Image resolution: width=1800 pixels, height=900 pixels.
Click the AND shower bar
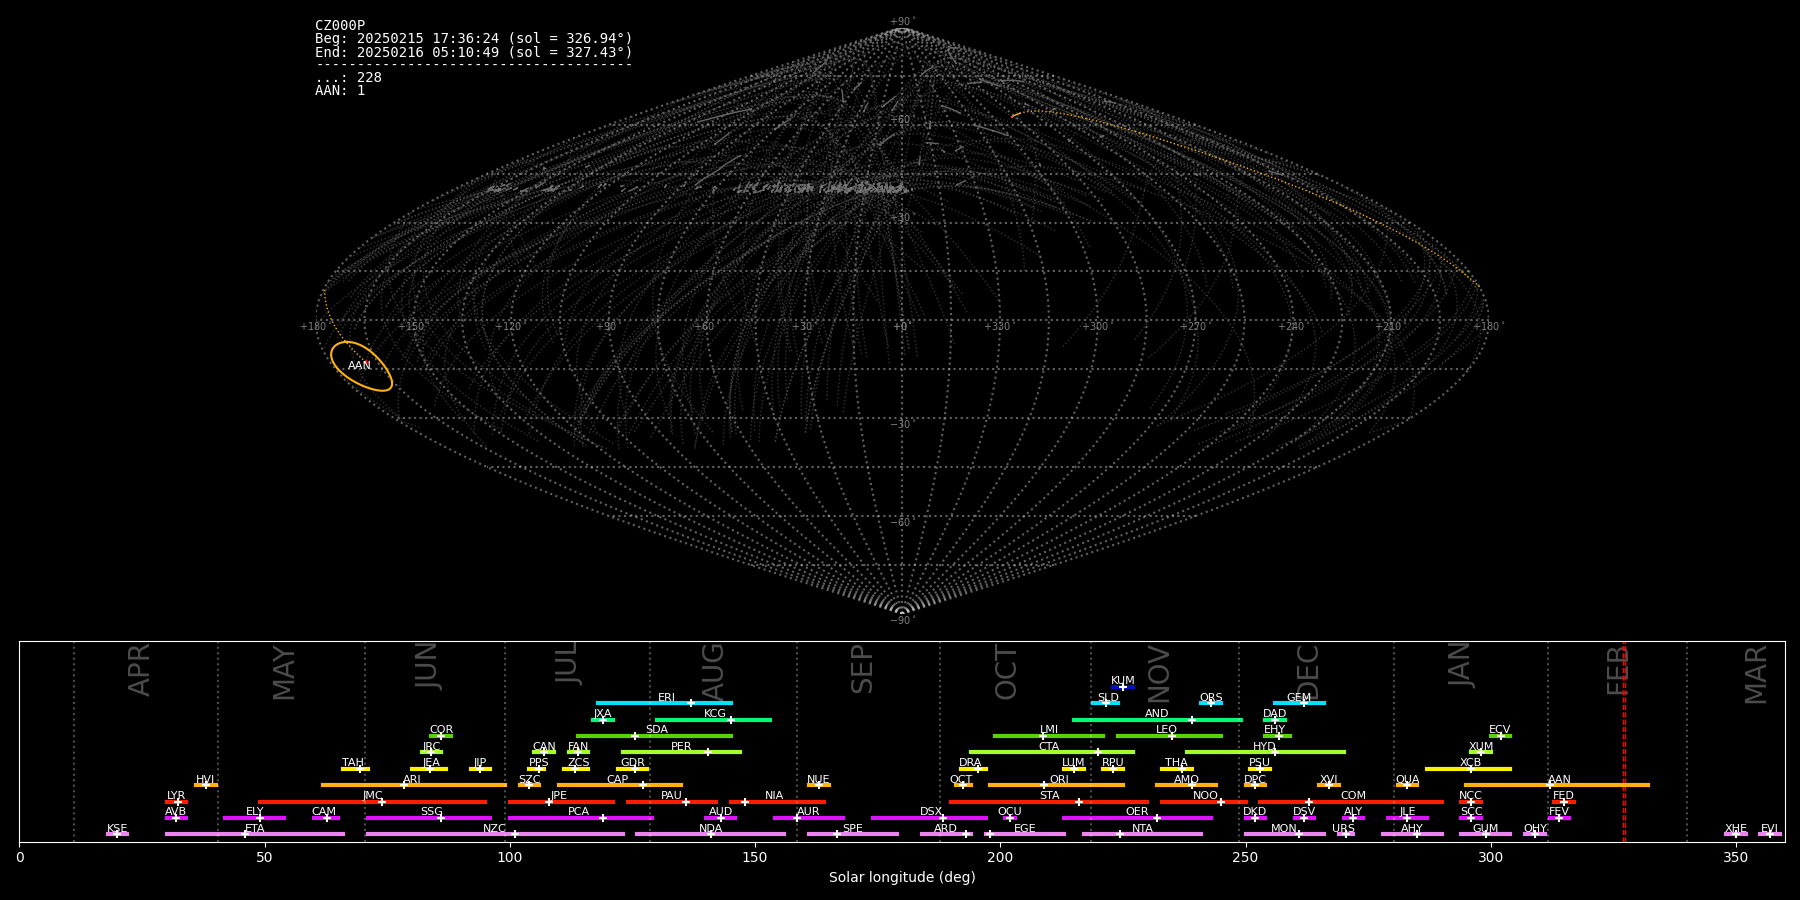pyautogui.click(x=1157, y=720)
